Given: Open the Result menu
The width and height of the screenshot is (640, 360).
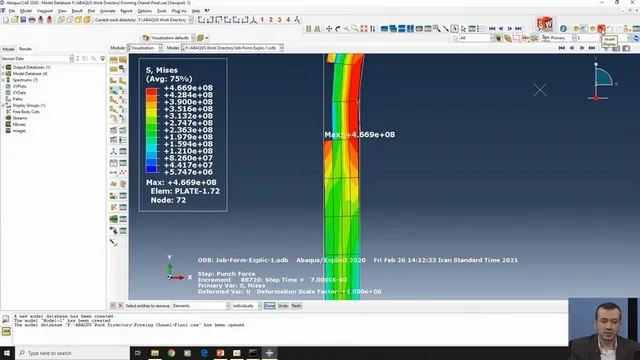Looking at the screenshot, I should pyautogui.click(x=77, y=11).
